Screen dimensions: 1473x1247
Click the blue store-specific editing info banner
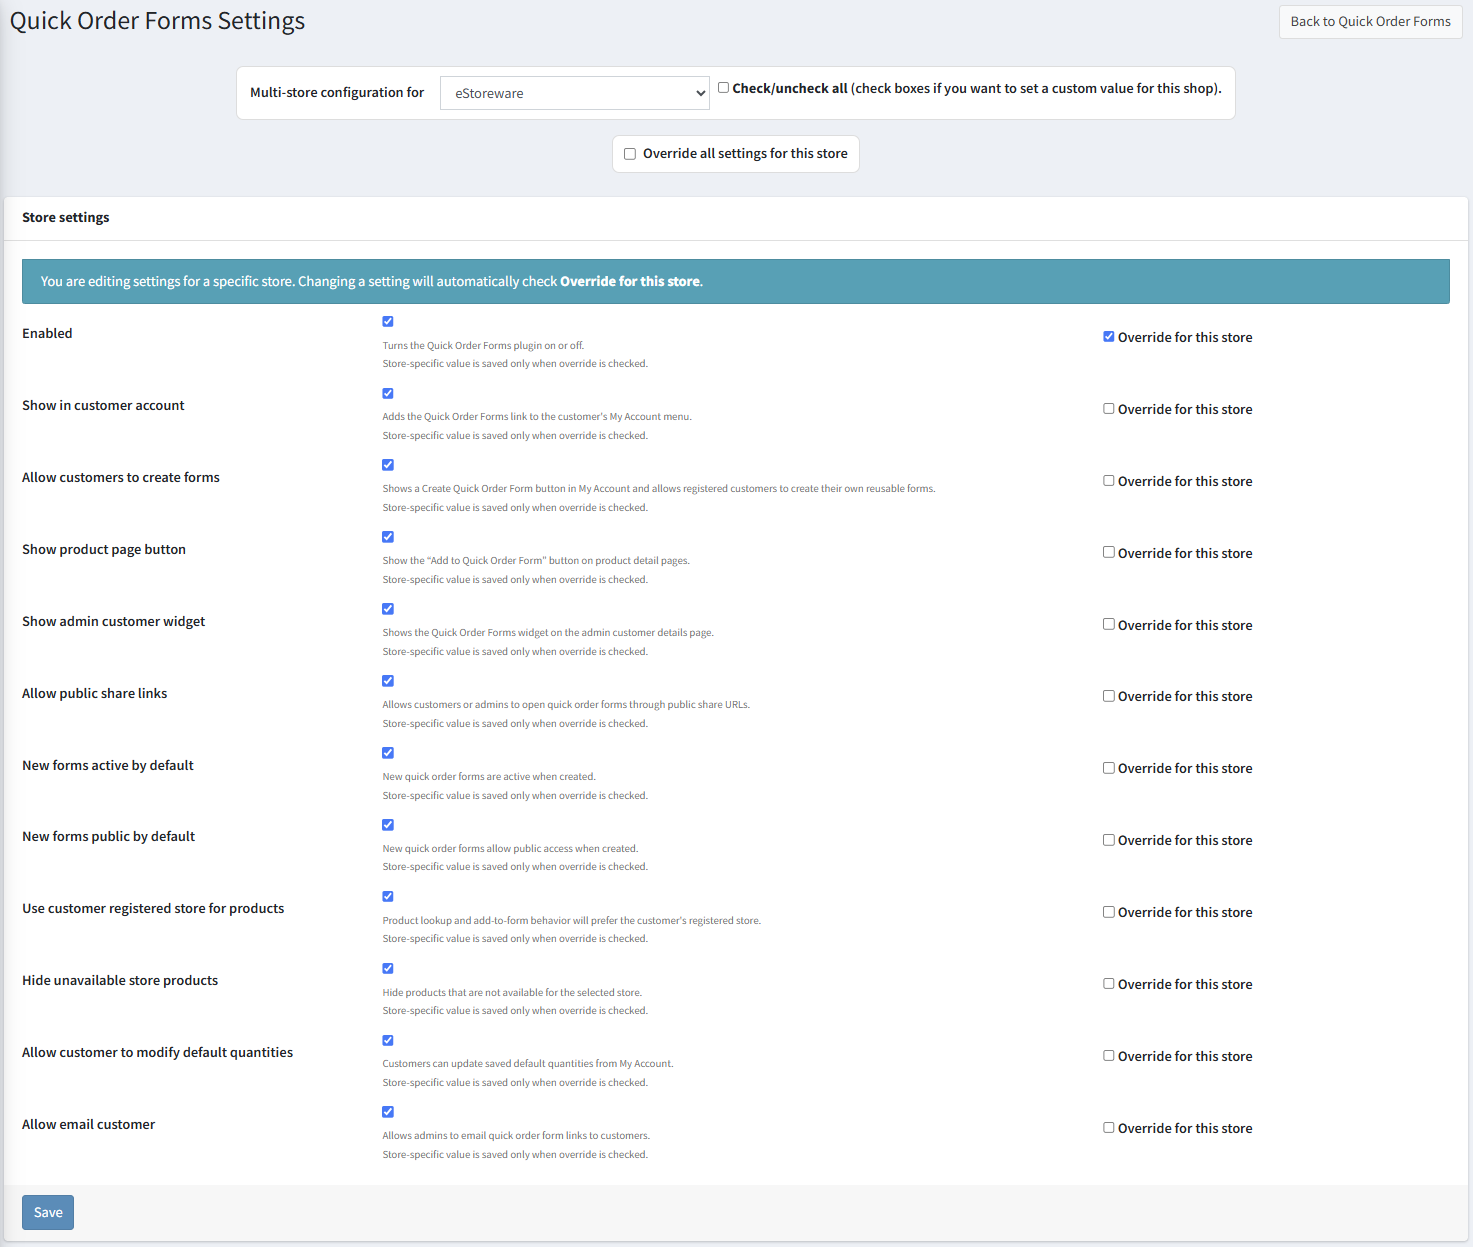point(736,282)
